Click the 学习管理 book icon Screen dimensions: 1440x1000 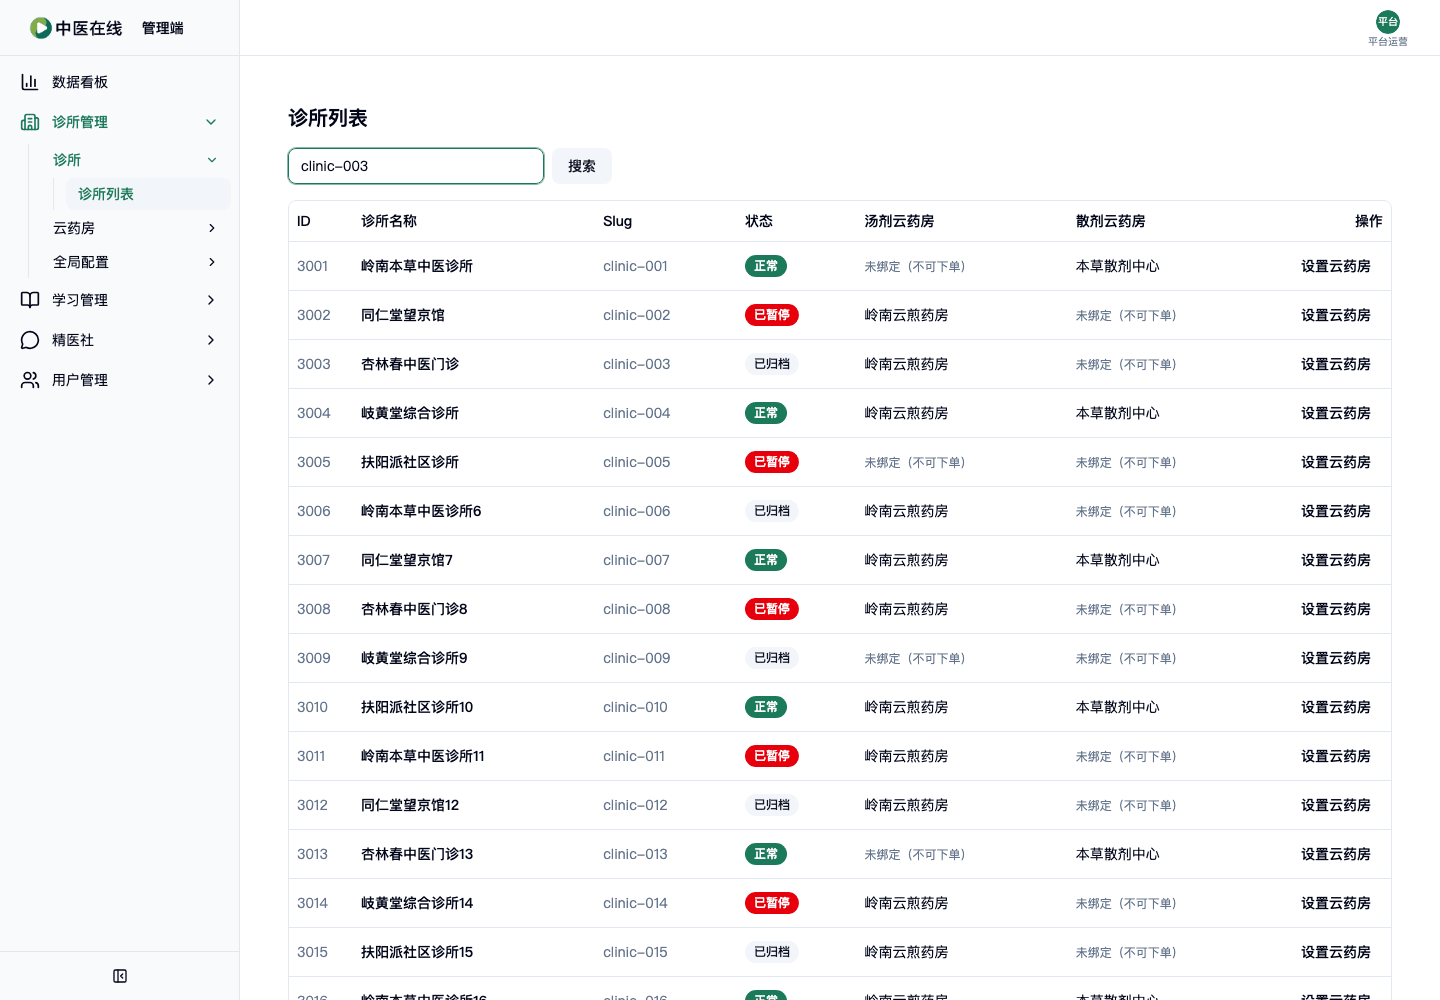pyautogui.click(x=30, y=300)
